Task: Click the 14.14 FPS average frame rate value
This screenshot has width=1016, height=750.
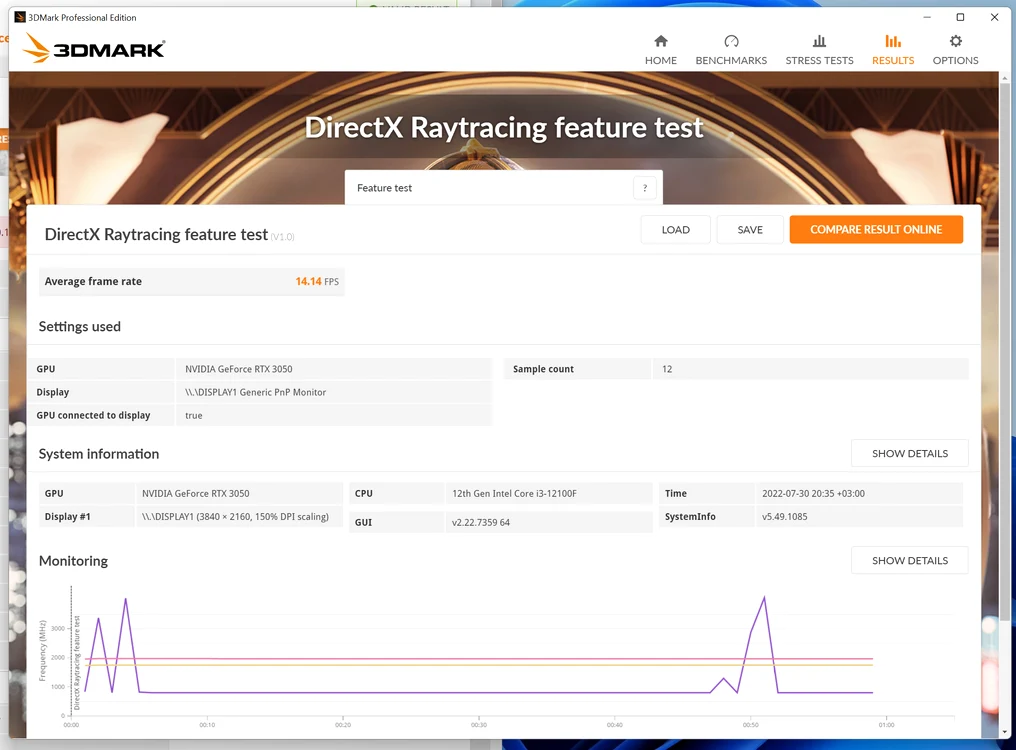Action: [x=317, y=281]
